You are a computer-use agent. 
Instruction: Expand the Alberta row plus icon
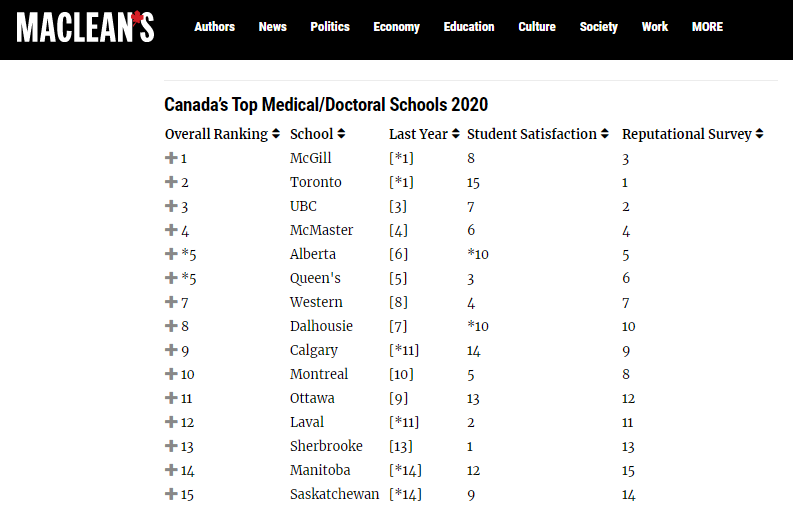pos(171,253)
